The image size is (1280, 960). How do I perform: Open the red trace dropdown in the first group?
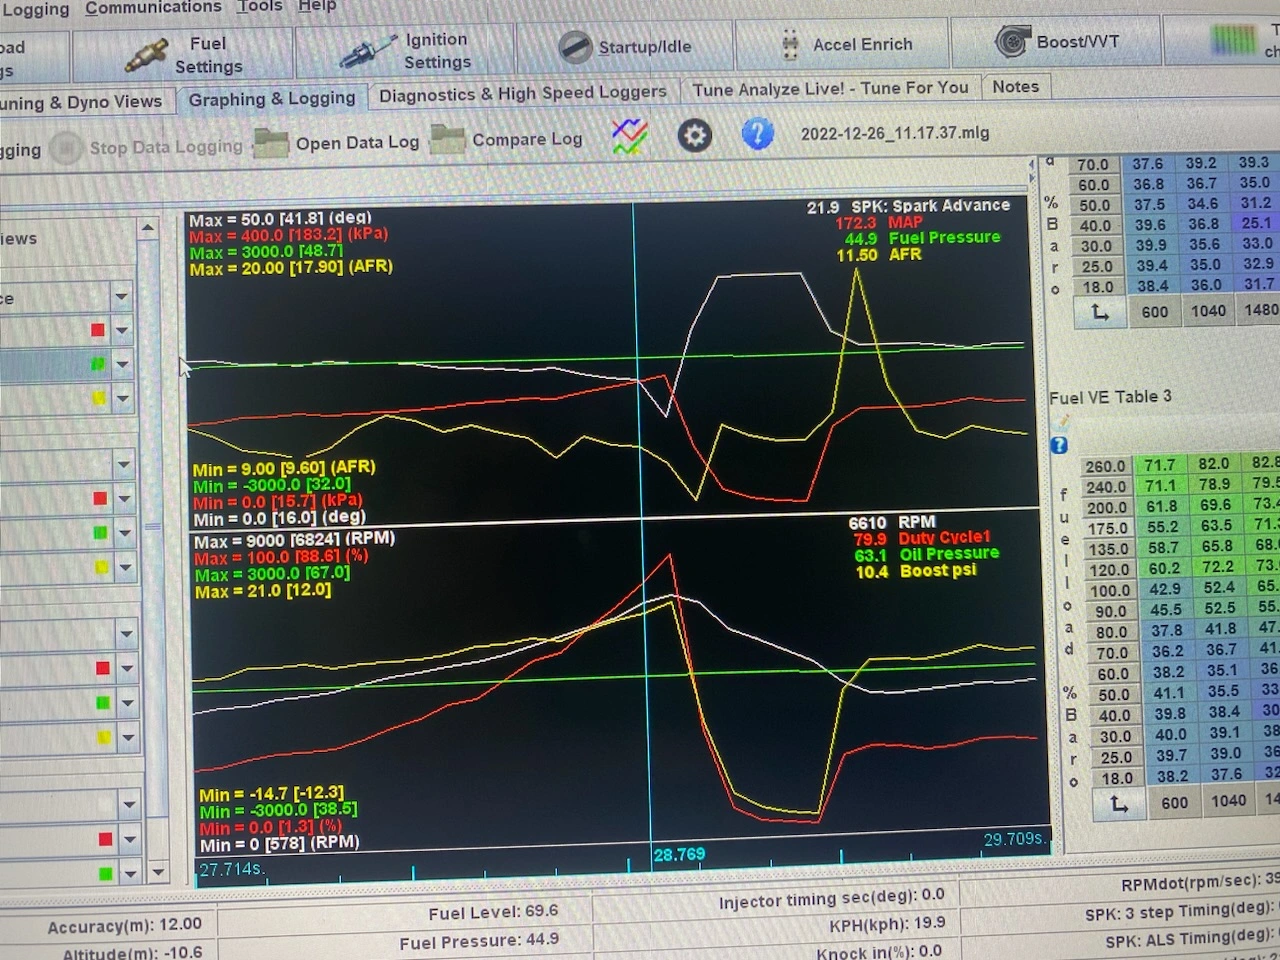[x=122, y=331]
